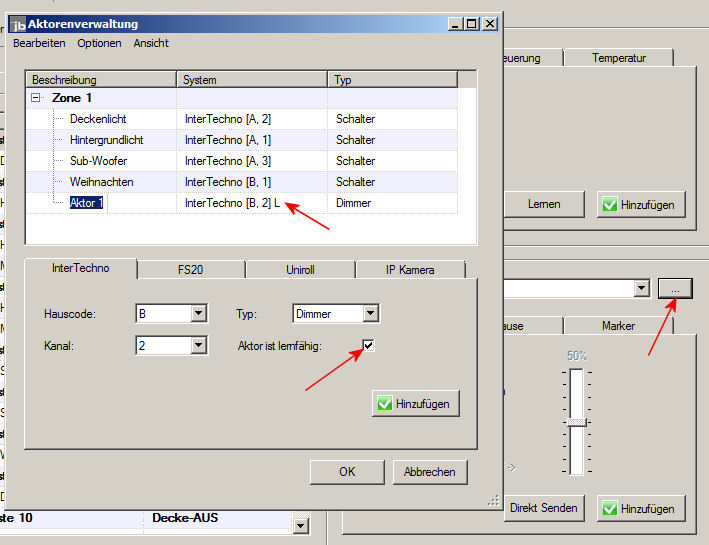
Task: Adjust the 50% vertical dimmer slider
Action: click(575, 422)
